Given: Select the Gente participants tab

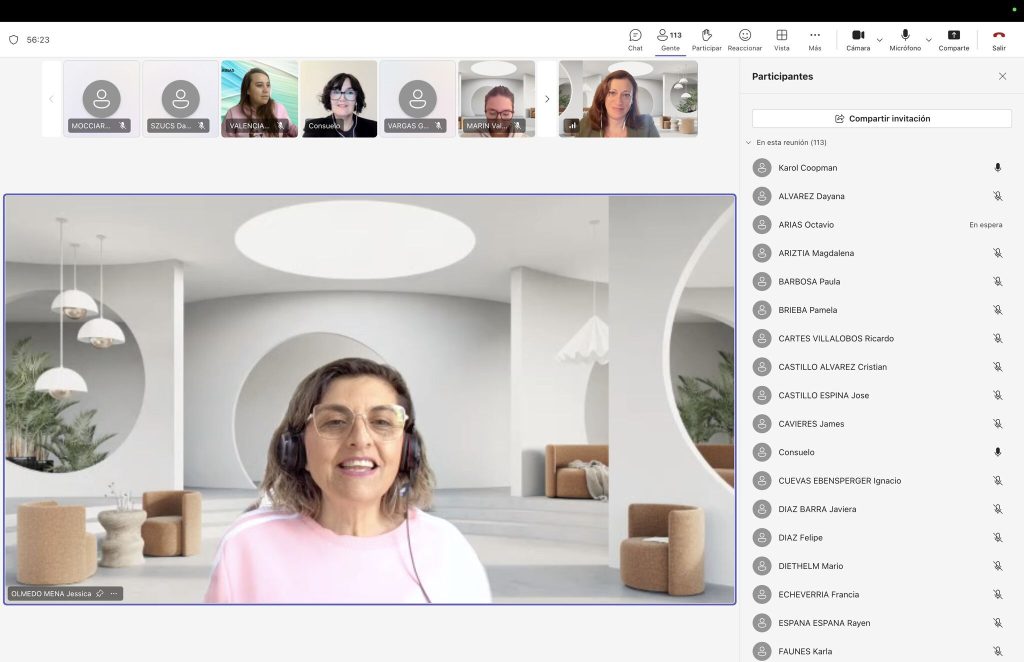Looking at the screenshot, I should coord(670,39).
